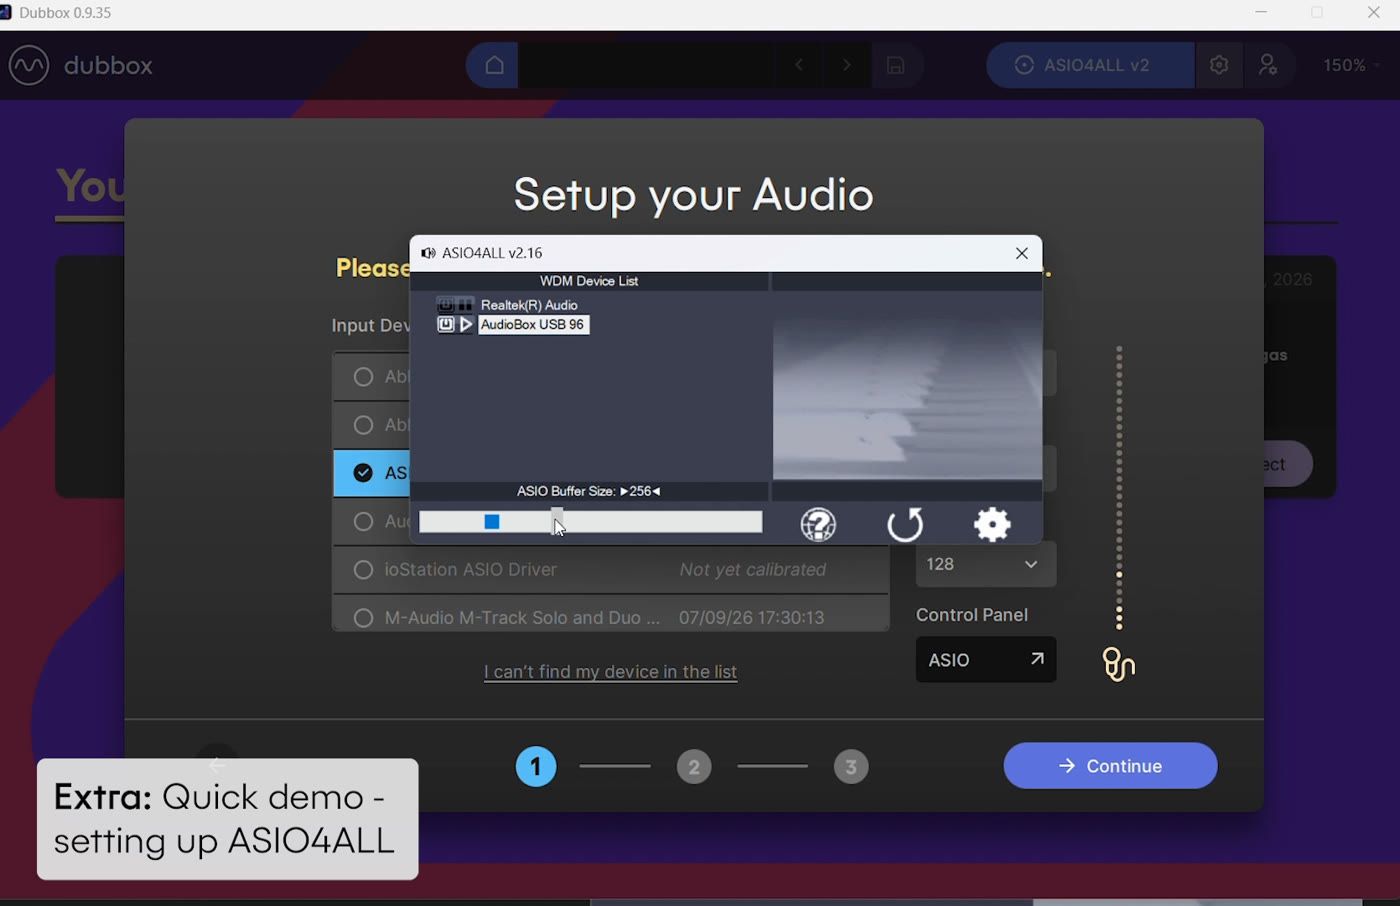Image resolution: width=1400 pixels, height=906 pixels.
Task: Click the back arrow in top toolbar
Action: pyautogui.click(x=799, y=65)
